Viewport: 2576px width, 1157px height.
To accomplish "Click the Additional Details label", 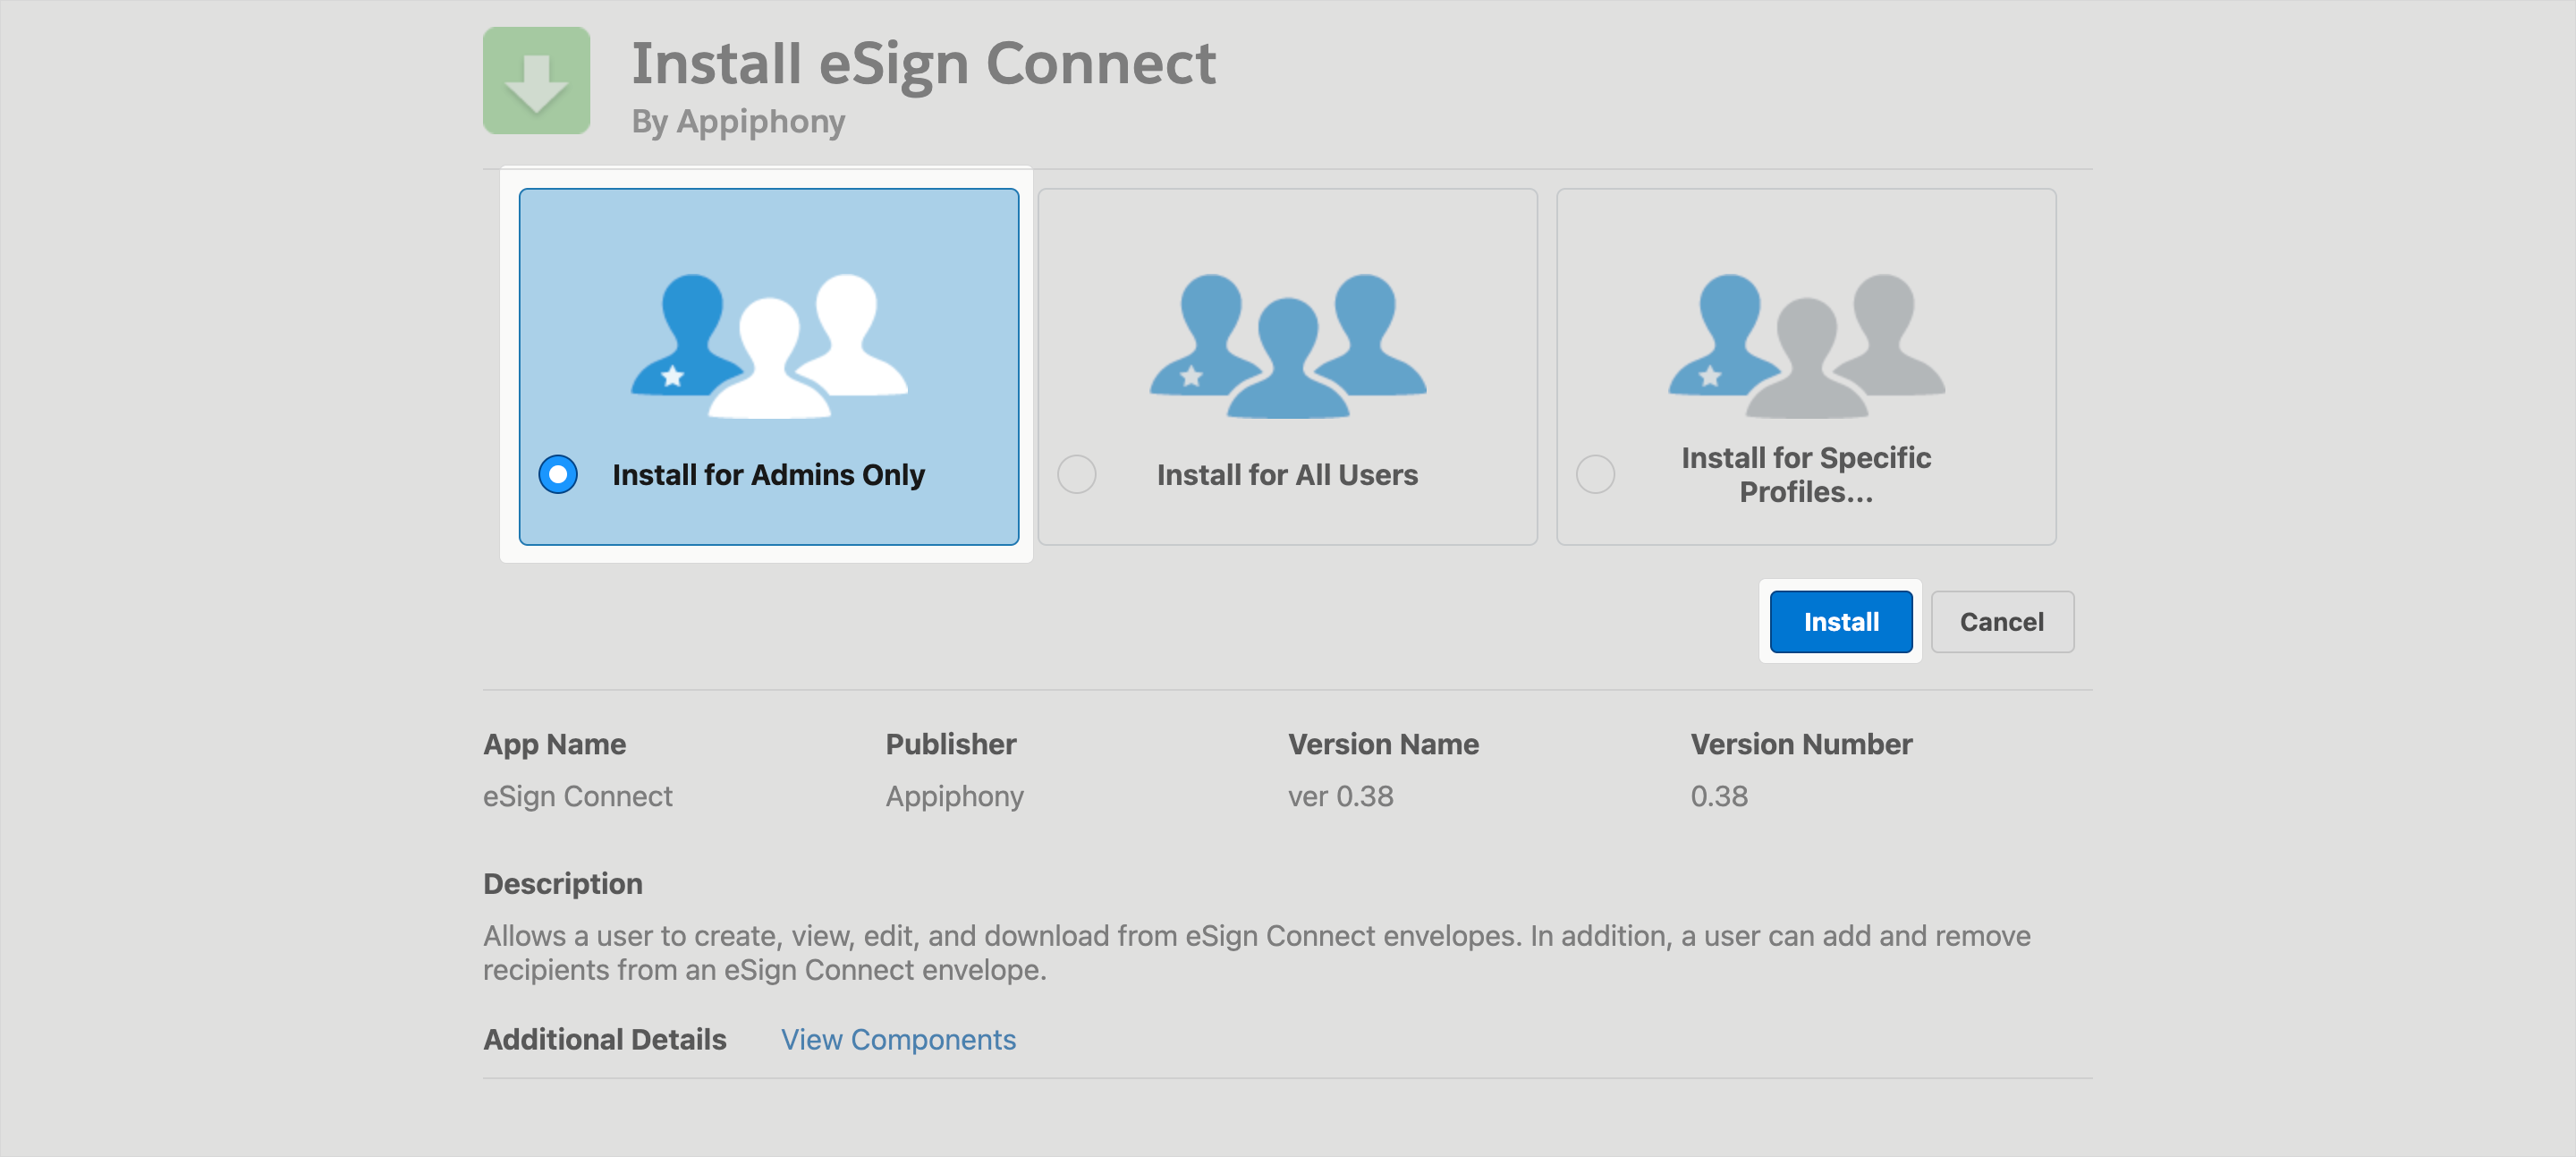I will 604,1040.
